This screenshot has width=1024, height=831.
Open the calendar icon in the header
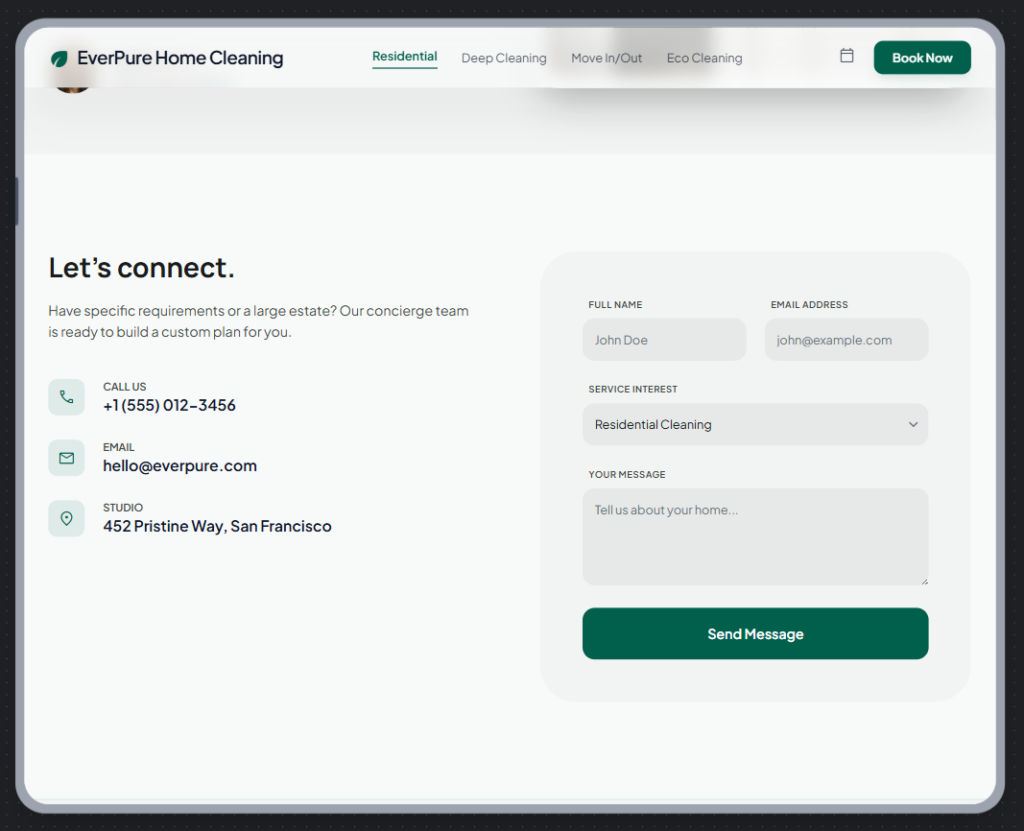(846, 56)
